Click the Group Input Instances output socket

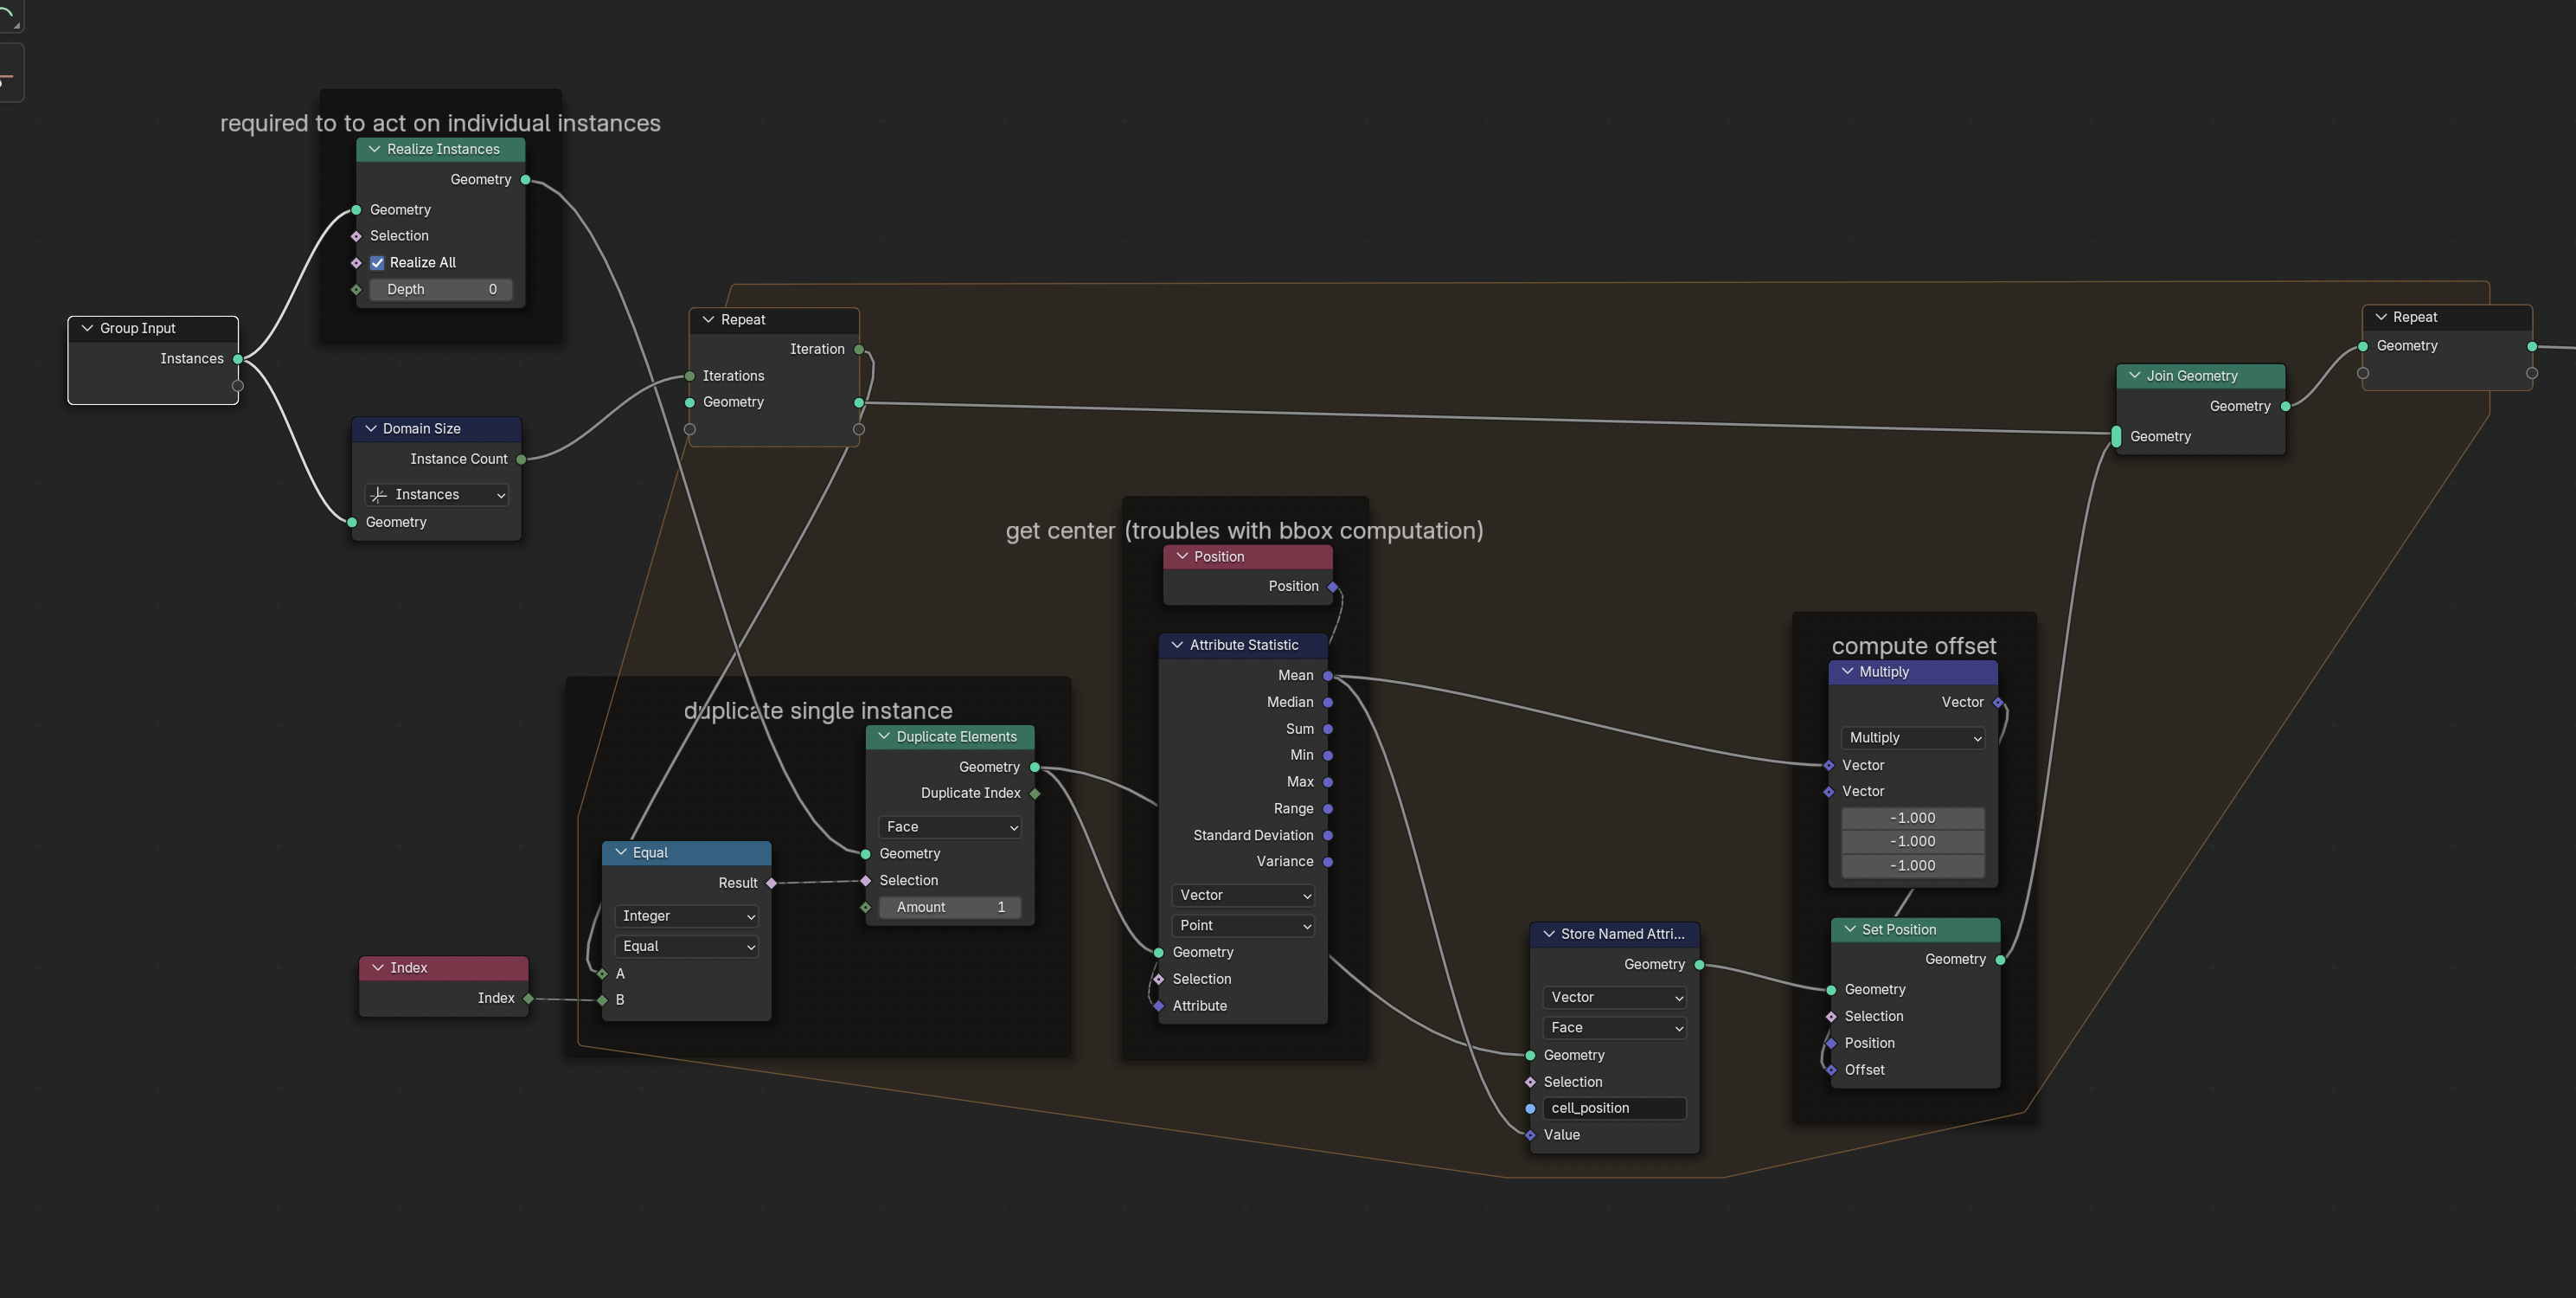tap(238, 359)
